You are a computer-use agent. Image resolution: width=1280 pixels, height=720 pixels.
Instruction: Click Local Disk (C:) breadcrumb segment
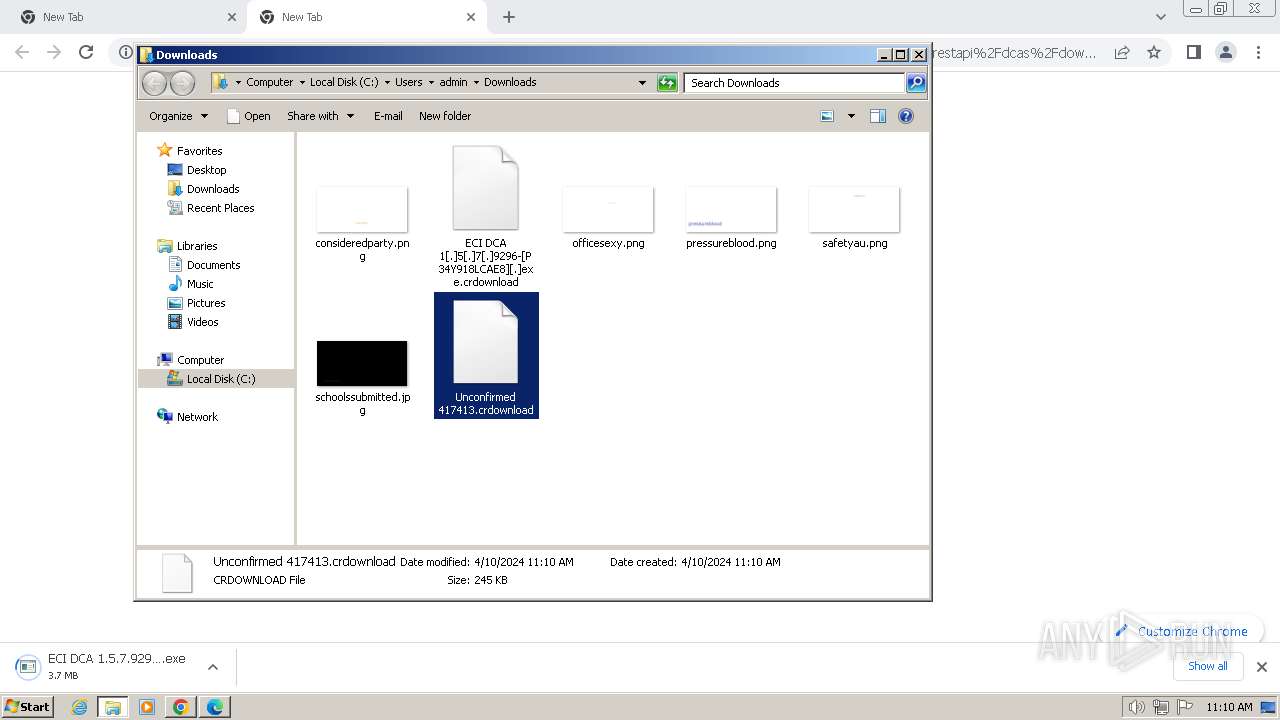pyautogui.click(x=344, y=83)
